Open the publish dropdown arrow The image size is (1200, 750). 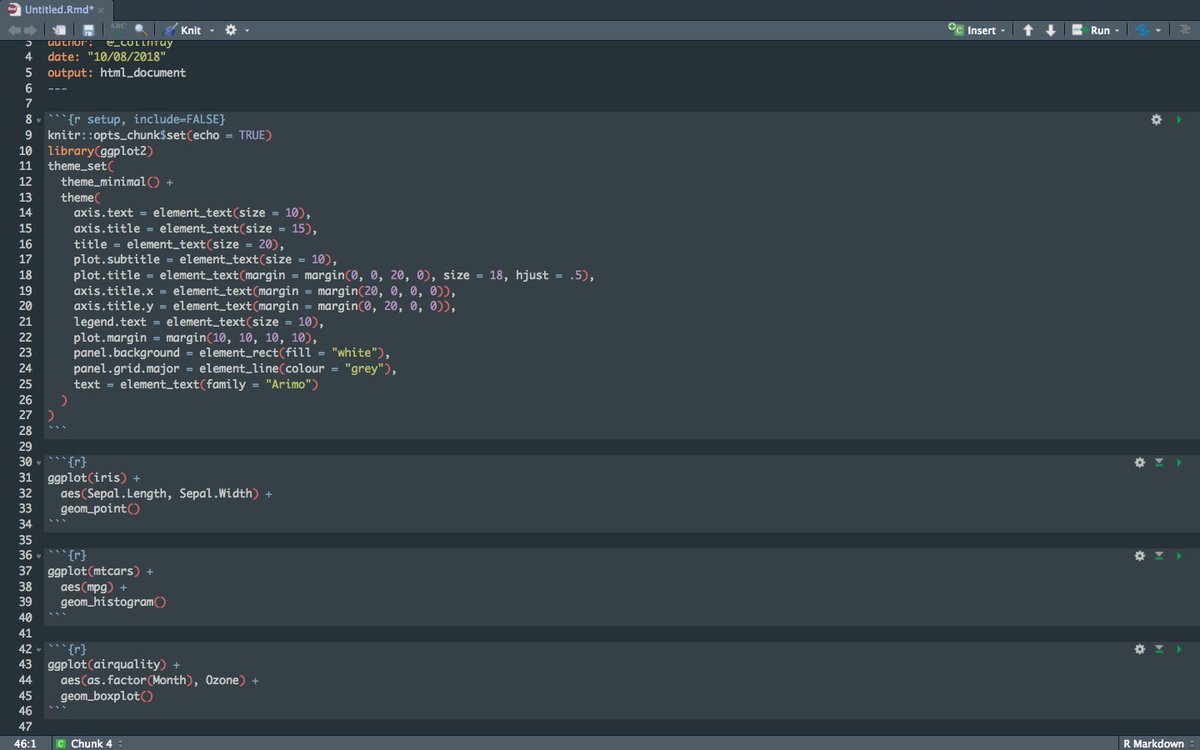click(1159, 30)
